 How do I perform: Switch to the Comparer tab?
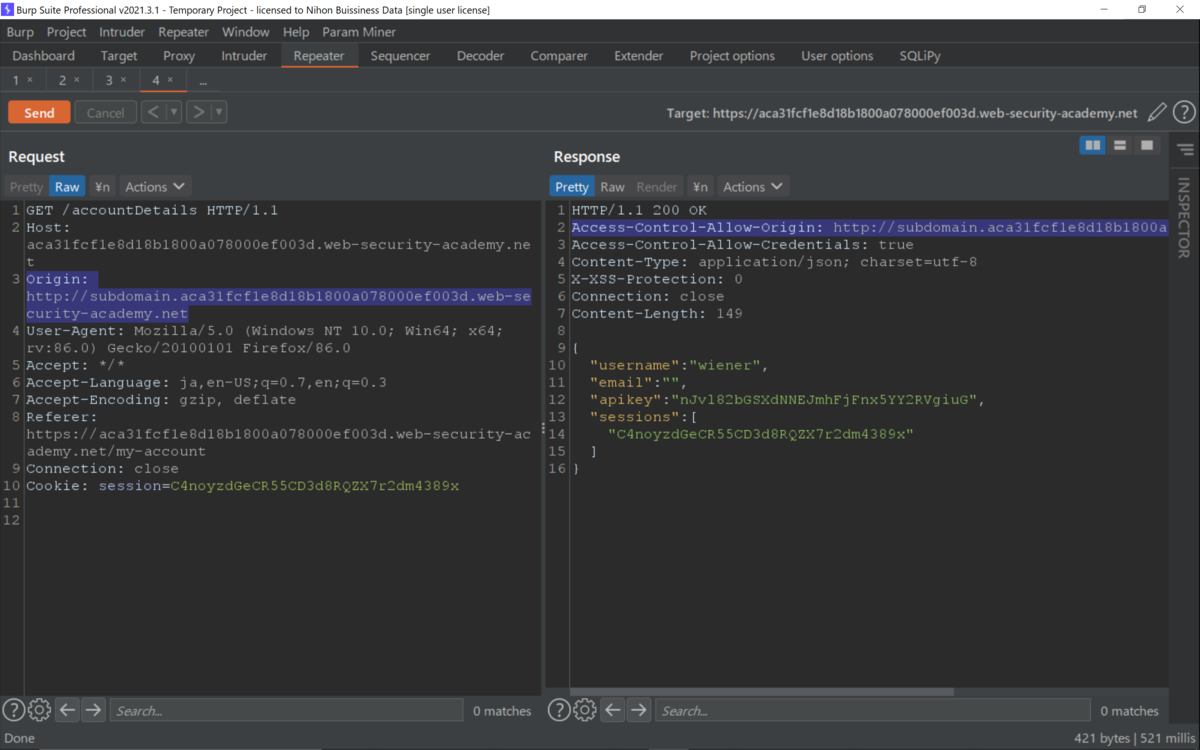559,56
